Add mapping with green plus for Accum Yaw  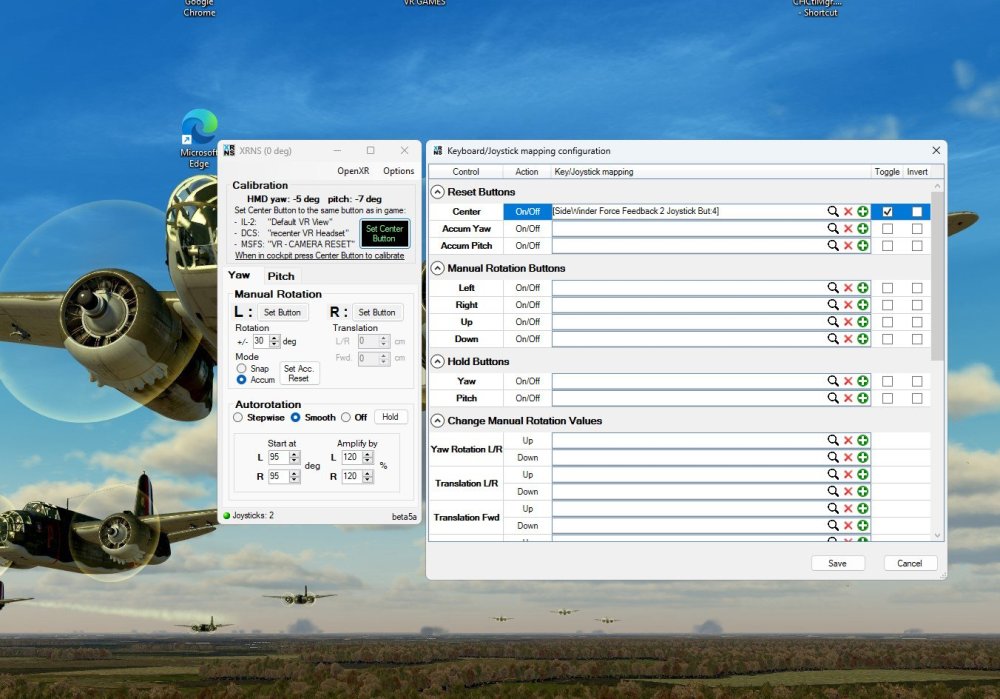862,229
